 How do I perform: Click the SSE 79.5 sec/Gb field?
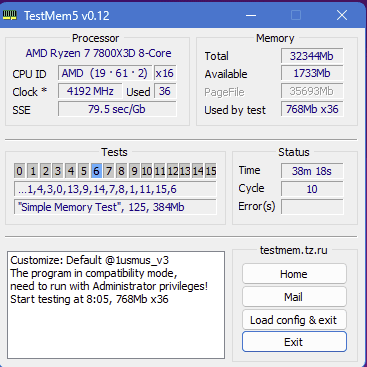[x=117, y=109]
